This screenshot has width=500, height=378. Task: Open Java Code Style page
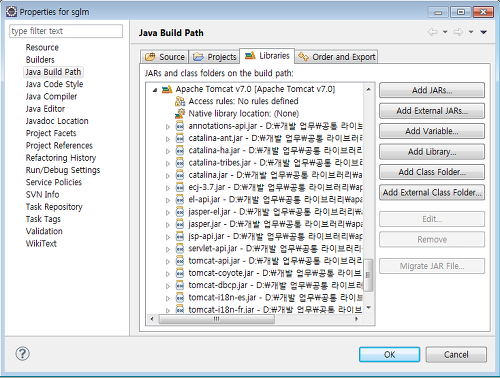coord(54,84)
